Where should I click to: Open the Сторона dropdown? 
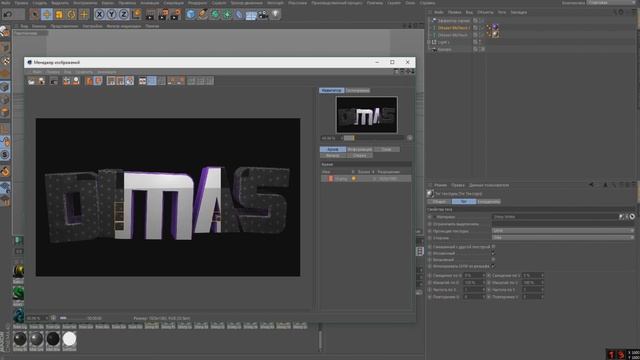point(563,238)
